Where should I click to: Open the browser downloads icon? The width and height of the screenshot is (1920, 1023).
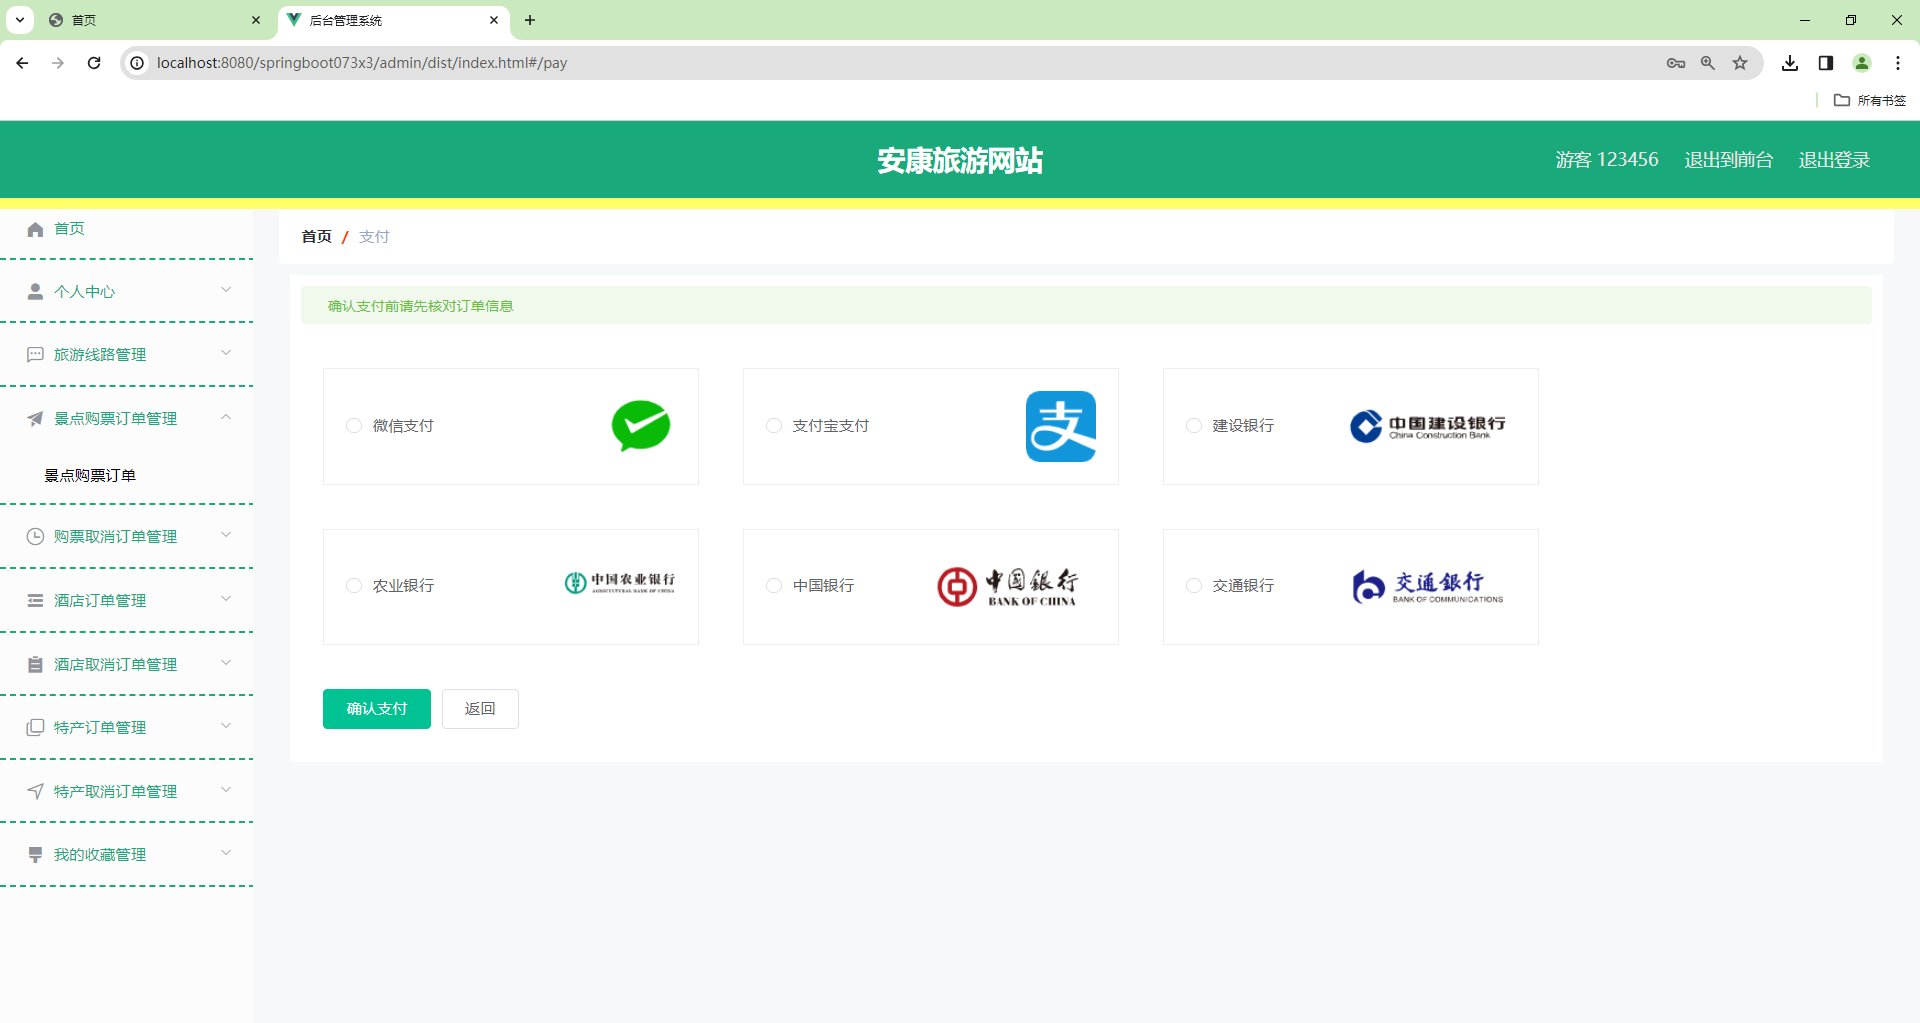point(1790,63)
